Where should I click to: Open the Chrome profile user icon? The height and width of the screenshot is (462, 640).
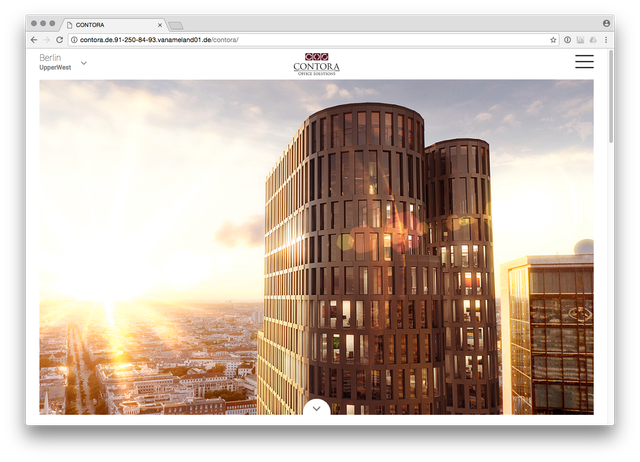point(606,22)
